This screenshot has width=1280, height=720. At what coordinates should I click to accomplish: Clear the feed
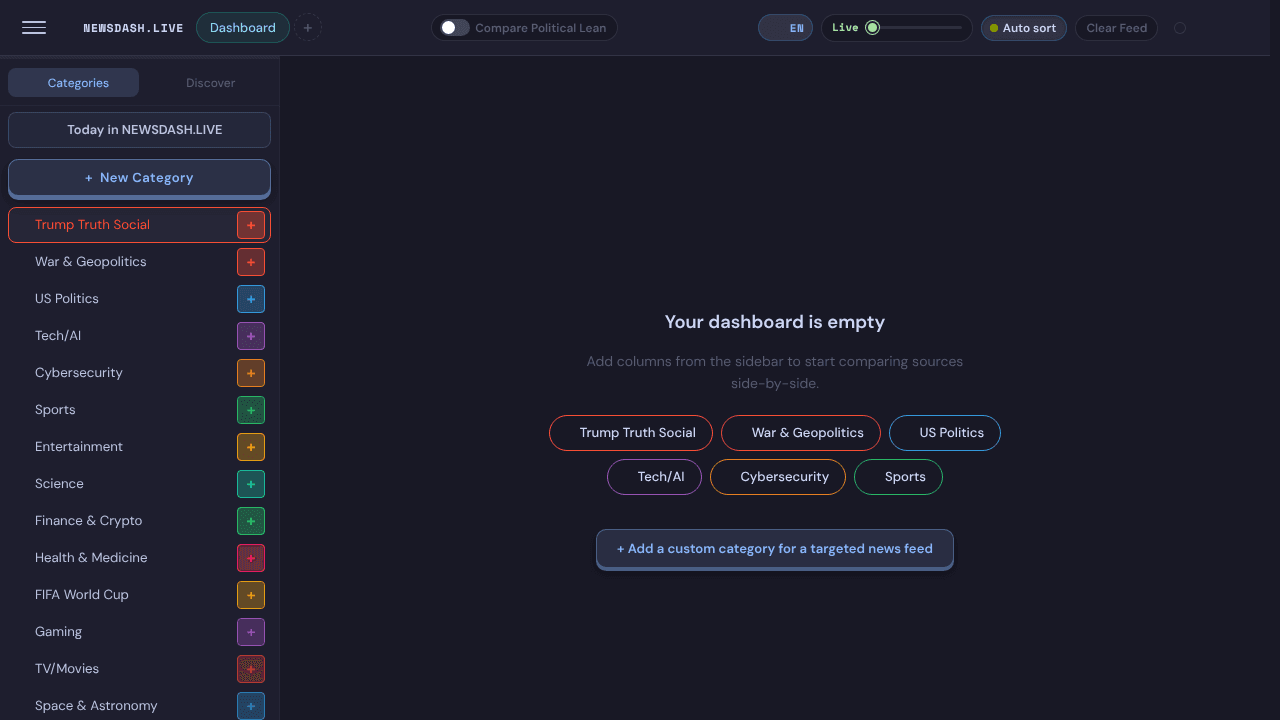coord(1116,28)
